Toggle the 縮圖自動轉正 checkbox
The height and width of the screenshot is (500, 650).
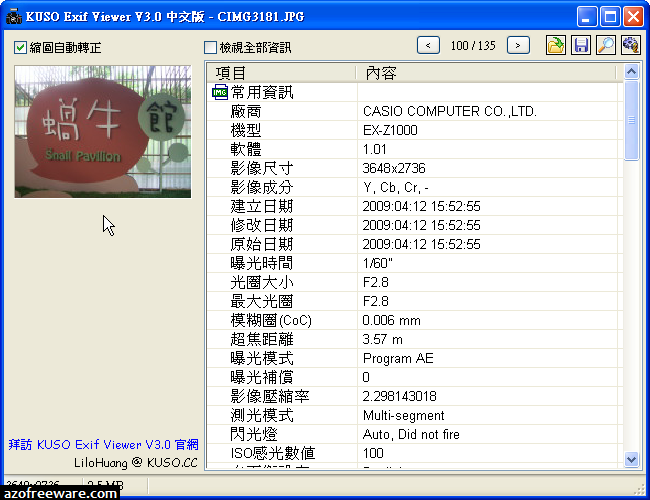pyautogui.click(x=20, y=47)
